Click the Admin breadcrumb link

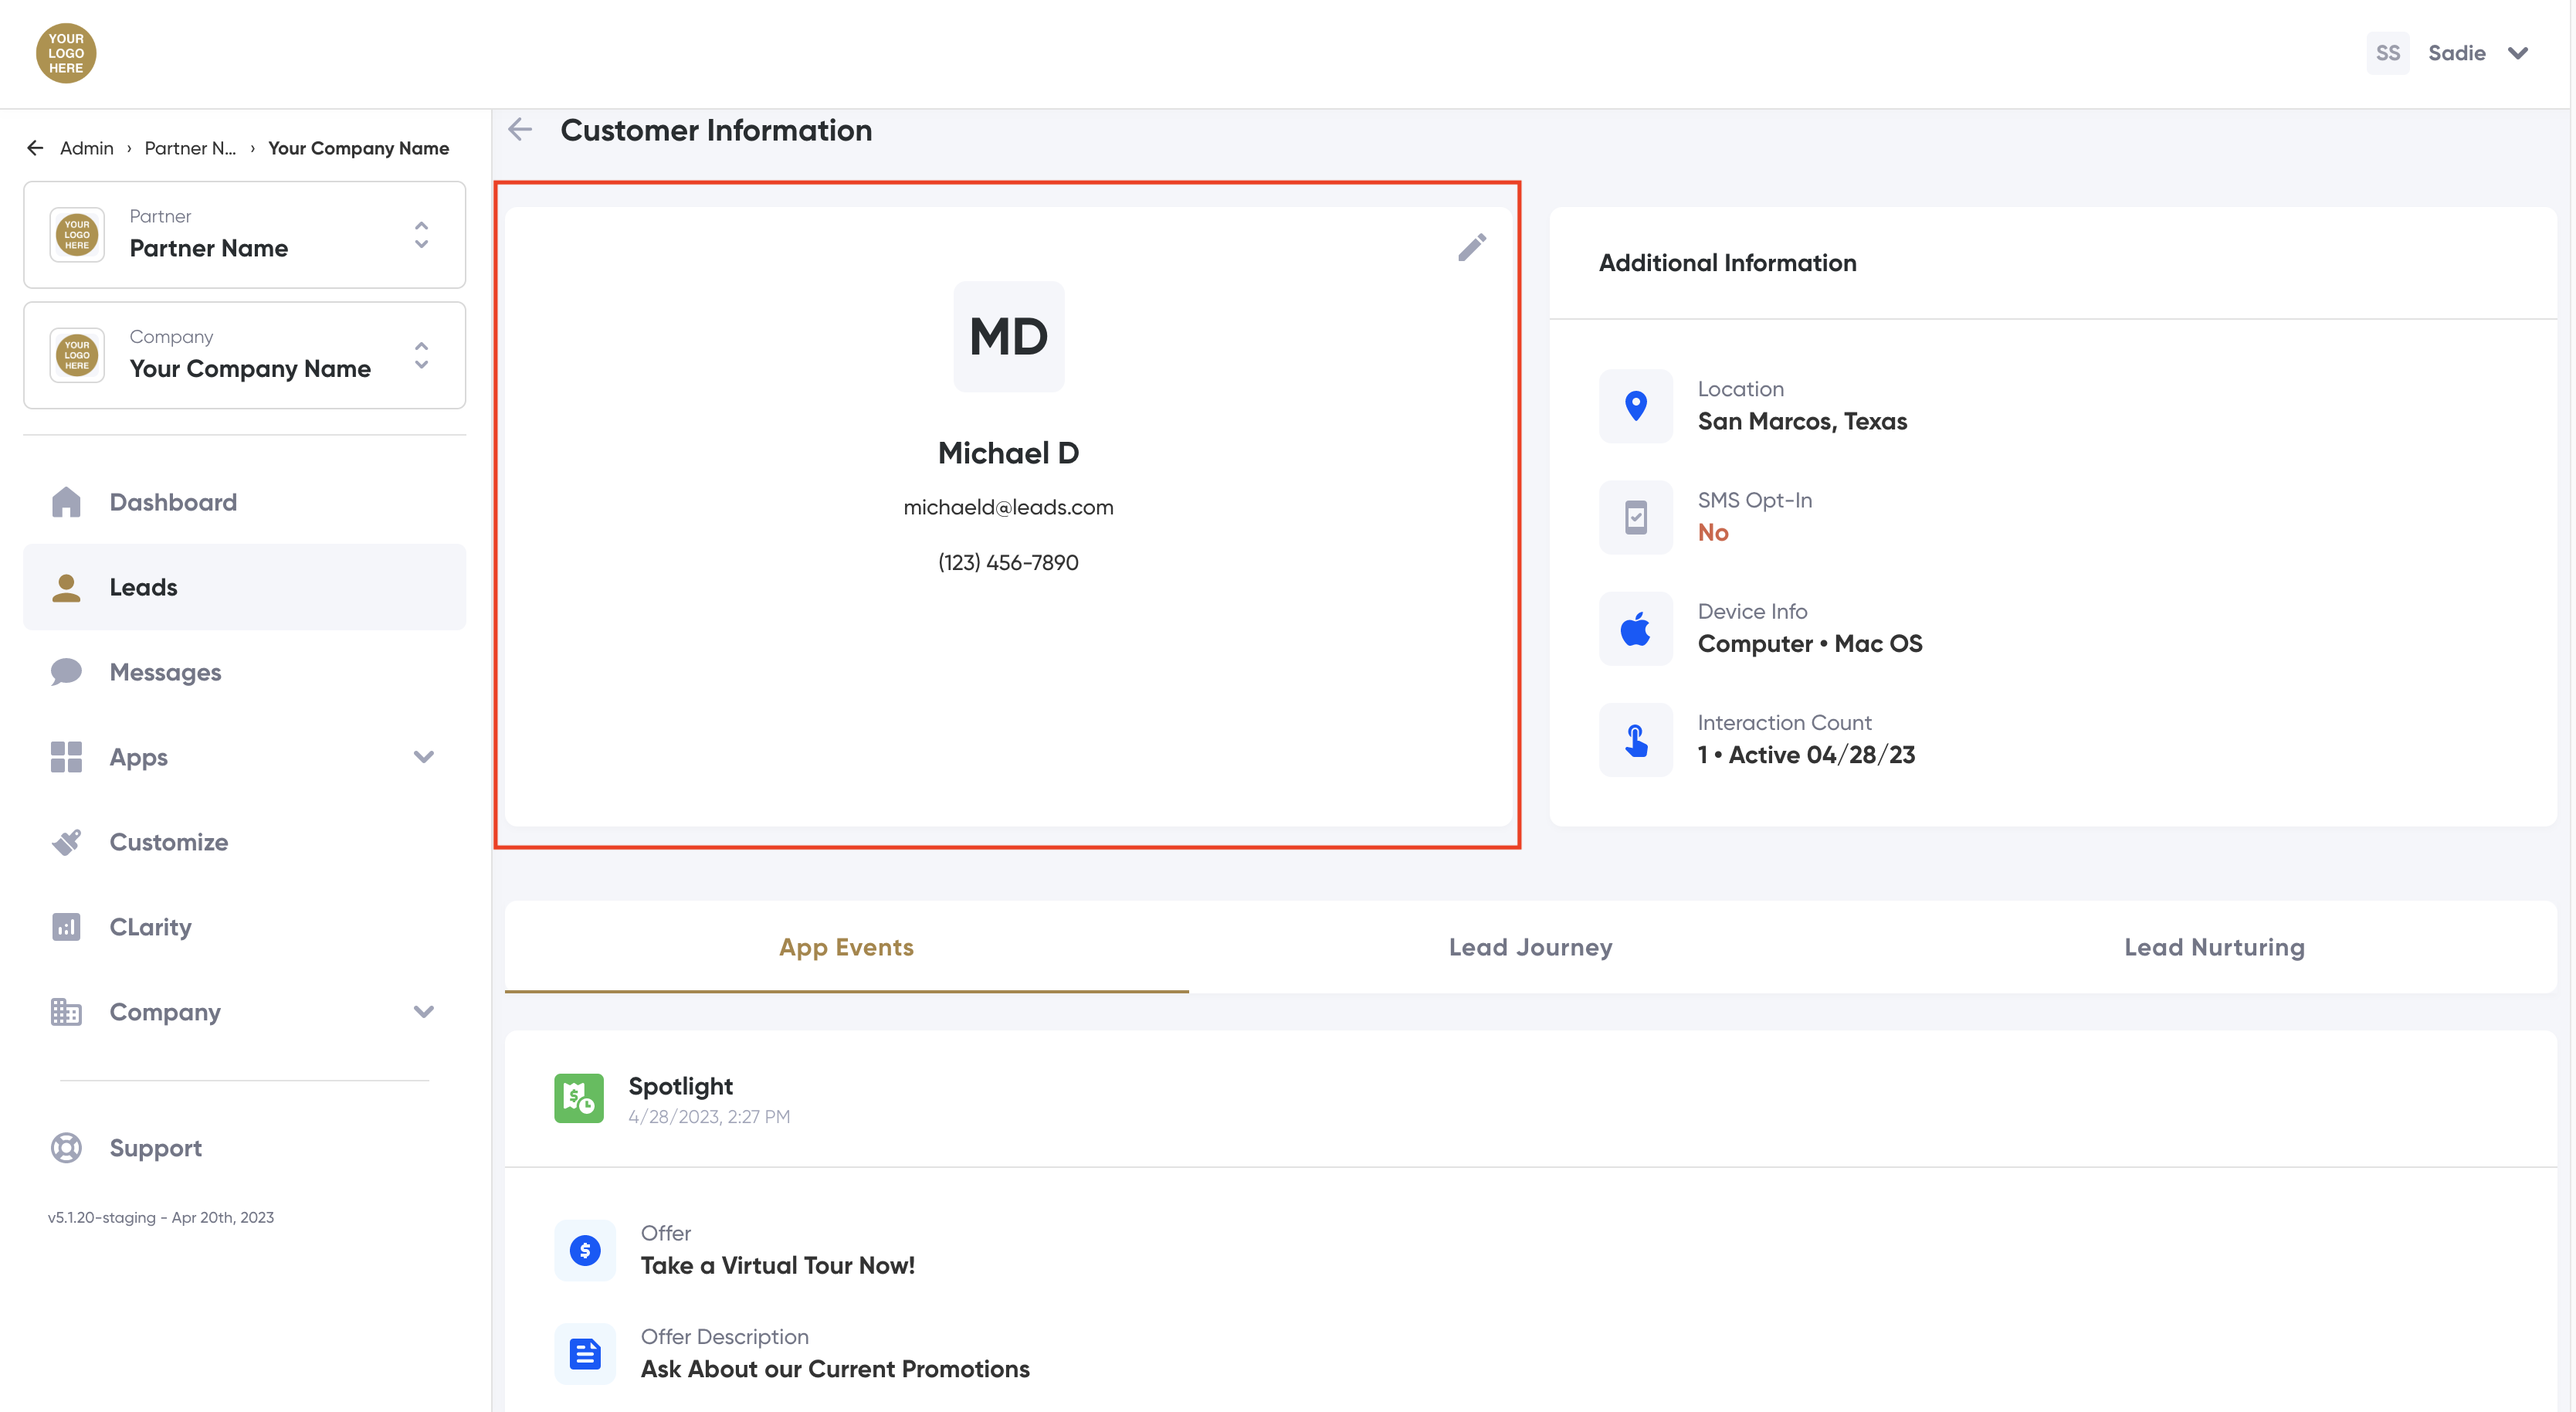pyautogui.click(x=86, y=148)
